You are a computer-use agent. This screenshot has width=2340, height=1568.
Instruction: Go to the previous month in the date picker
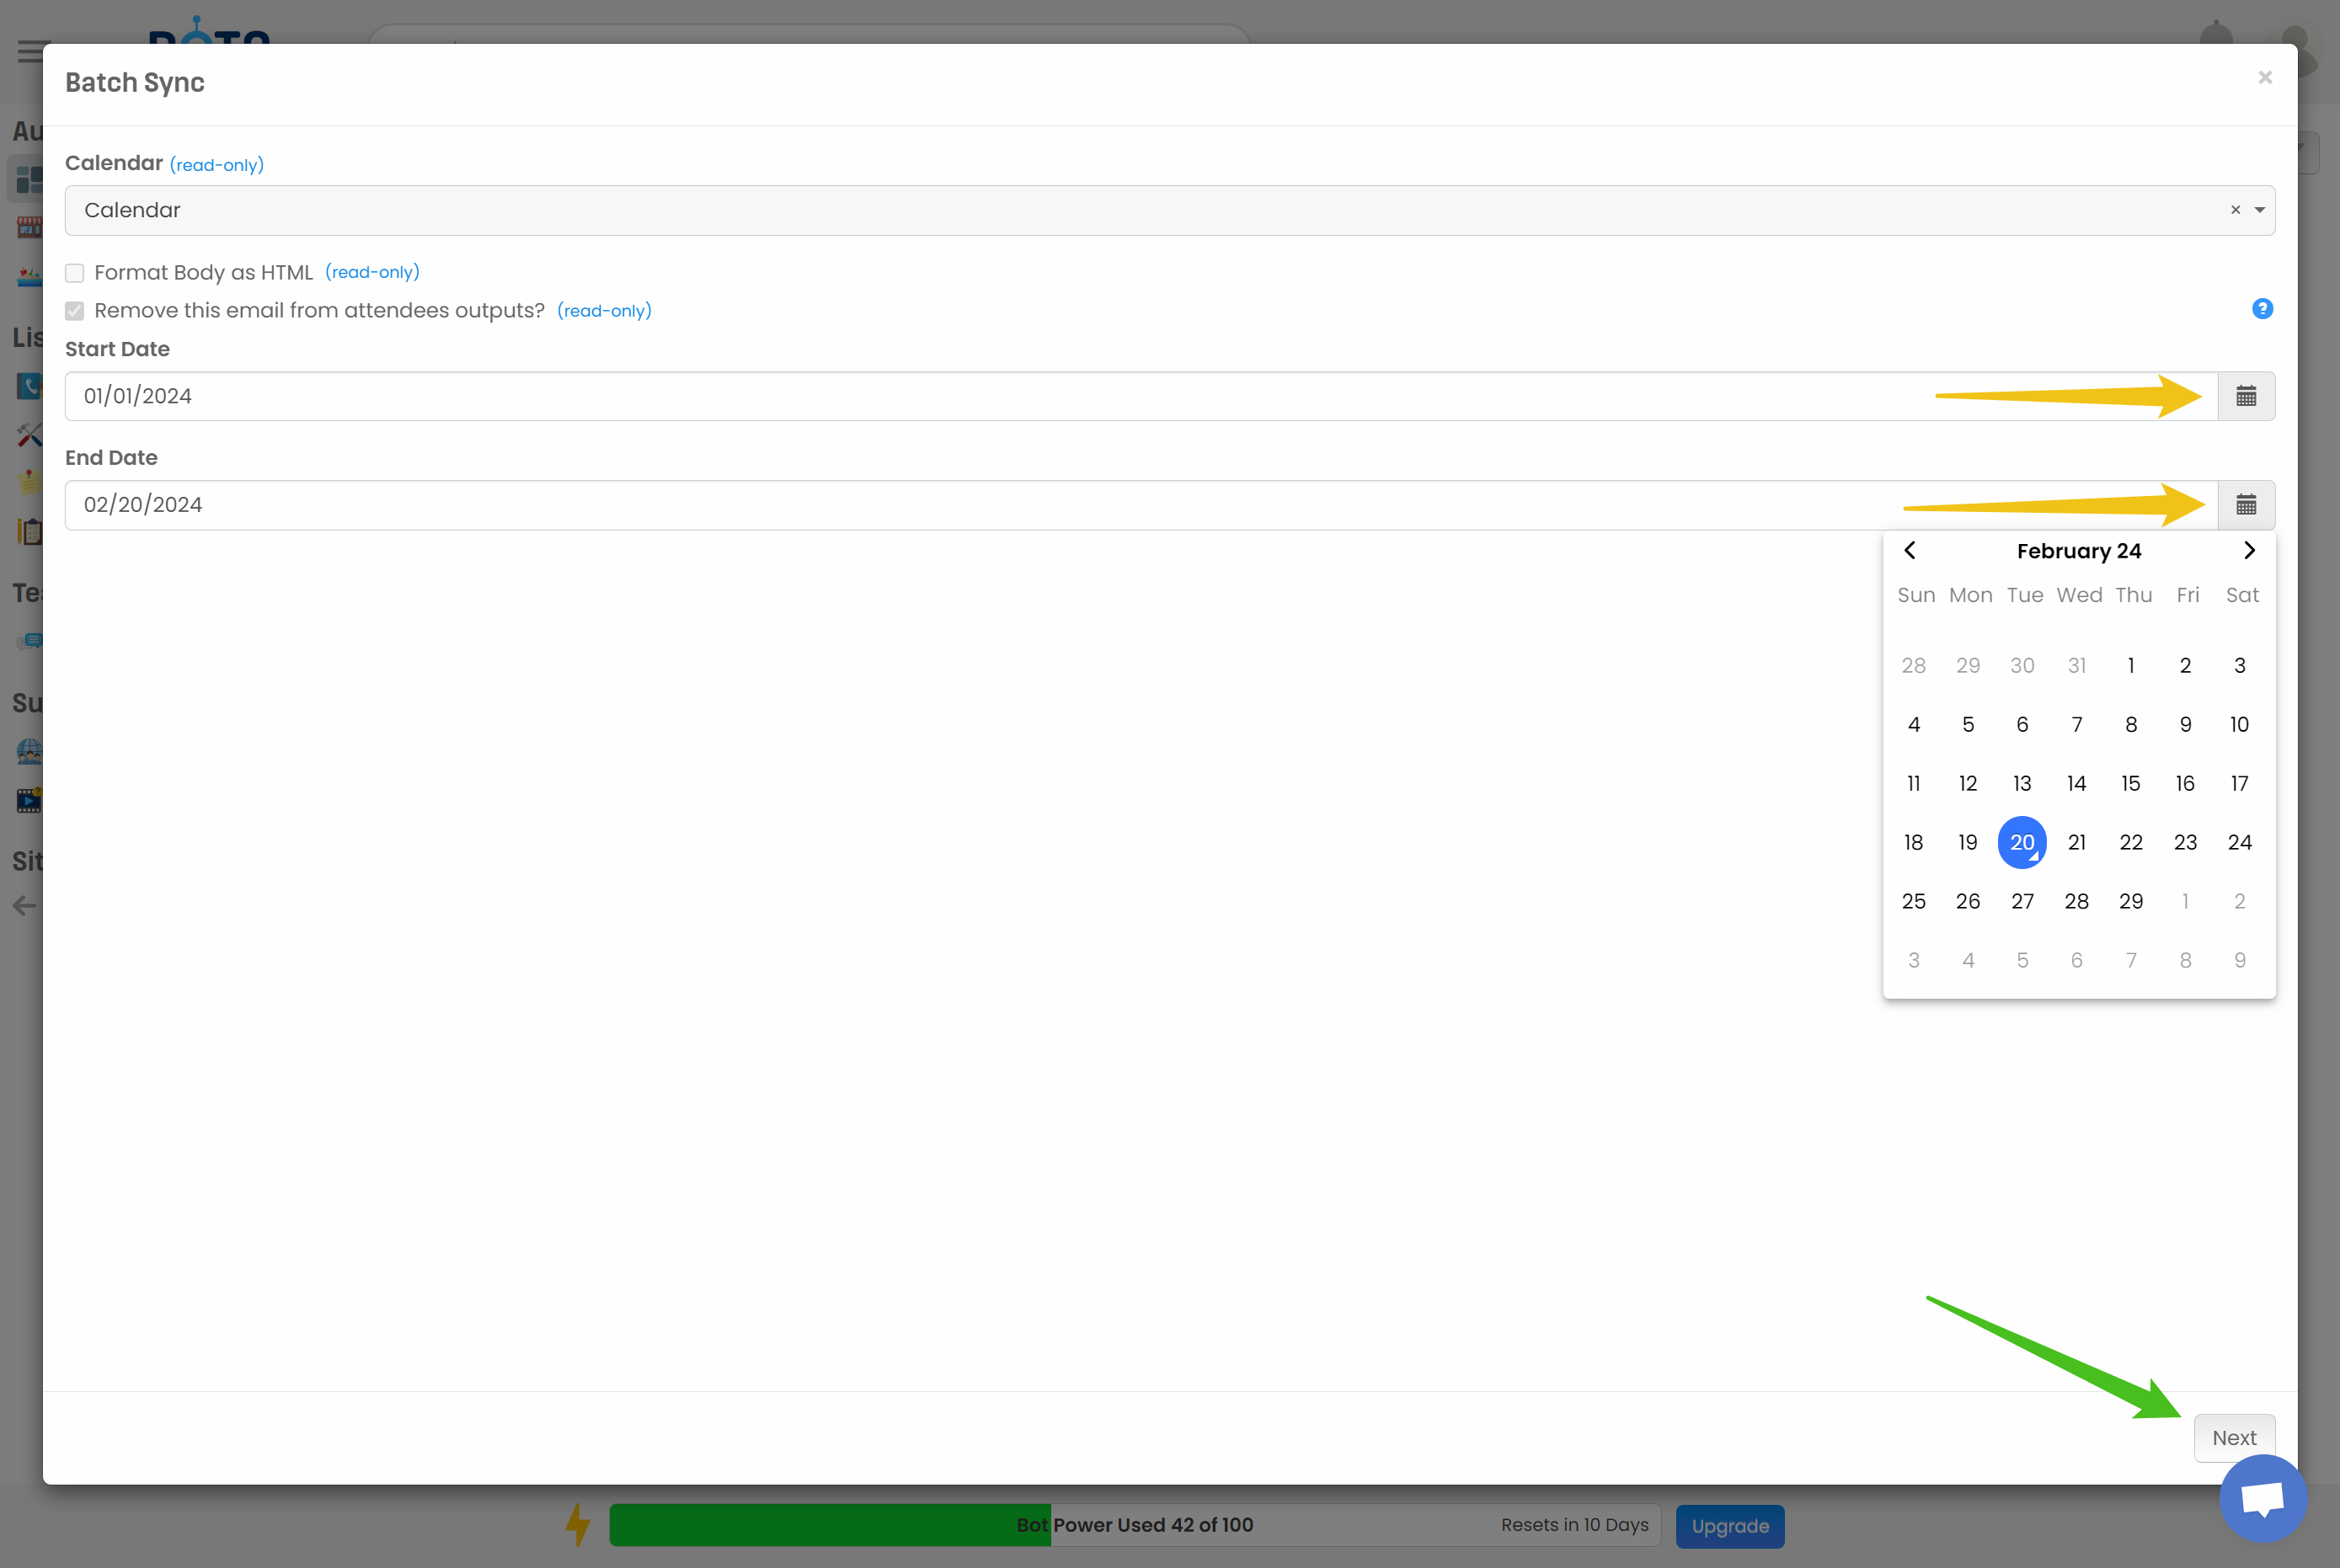click(1911, 550)
